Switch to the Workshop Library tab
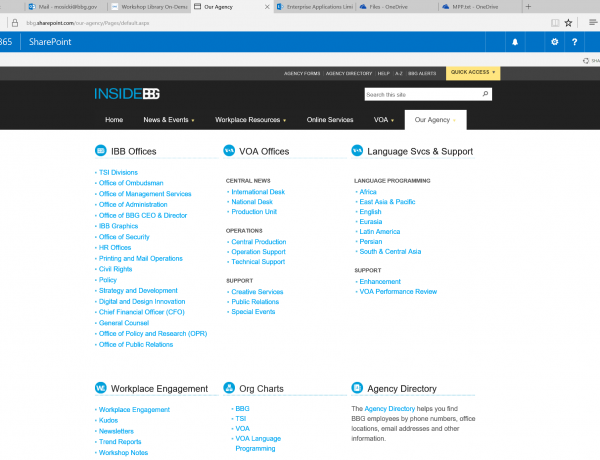Screen dimensions: 600x460 [x=149, y=7]
